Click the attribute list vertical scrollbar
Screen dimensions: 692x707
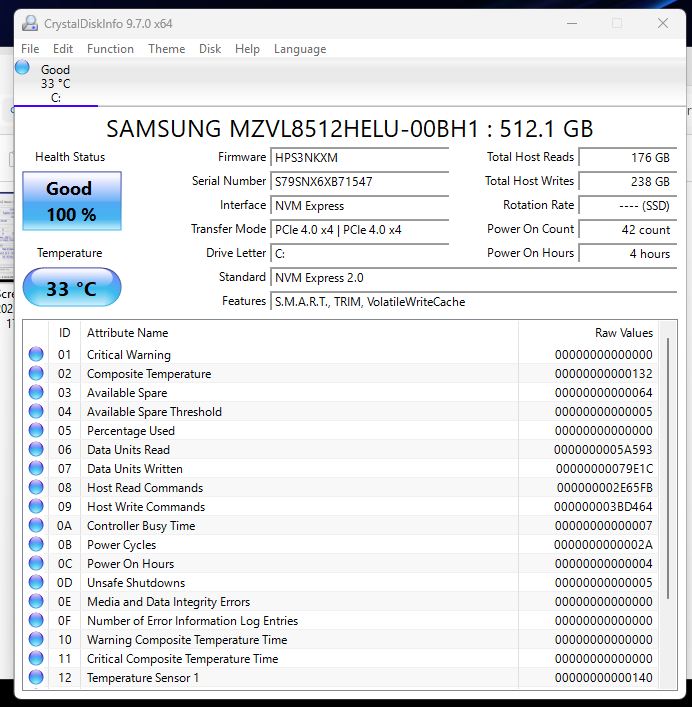(x=668, y=469)
